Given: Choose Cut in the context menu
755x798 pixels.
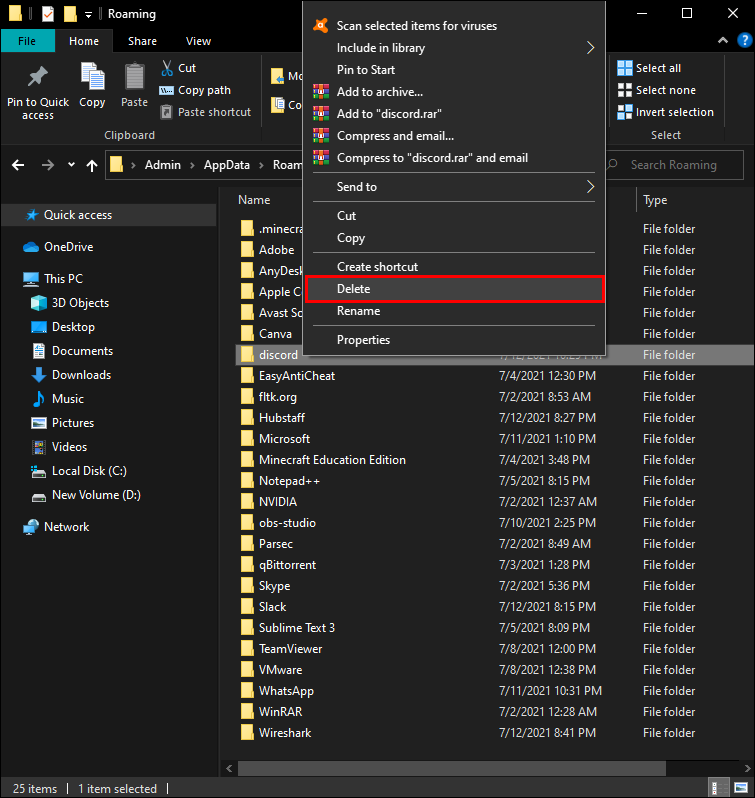Looking at the screenshot, I should [x=453, y=216].
